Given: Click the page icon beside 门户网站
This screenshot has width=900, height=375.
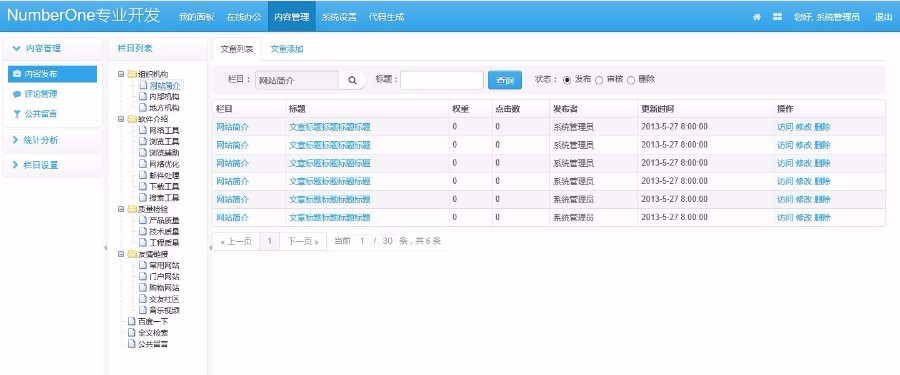Looking at the screenshot, I should pyautogui.click(x=143, y=276).
